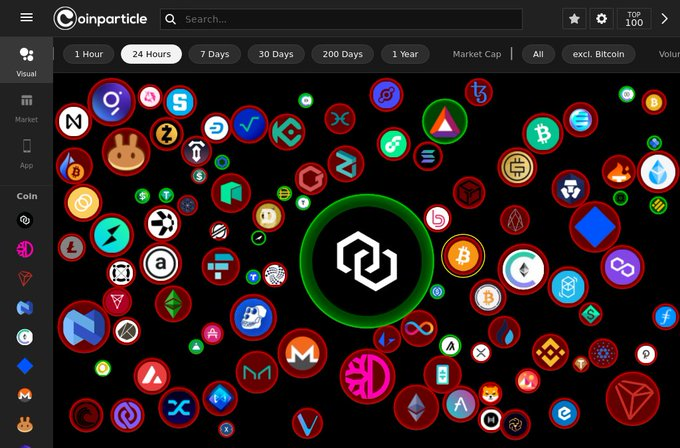Click the green Bitcoin Cash bubble
Viewport: 680px width, 448px height.
click(x=543, y=134)
